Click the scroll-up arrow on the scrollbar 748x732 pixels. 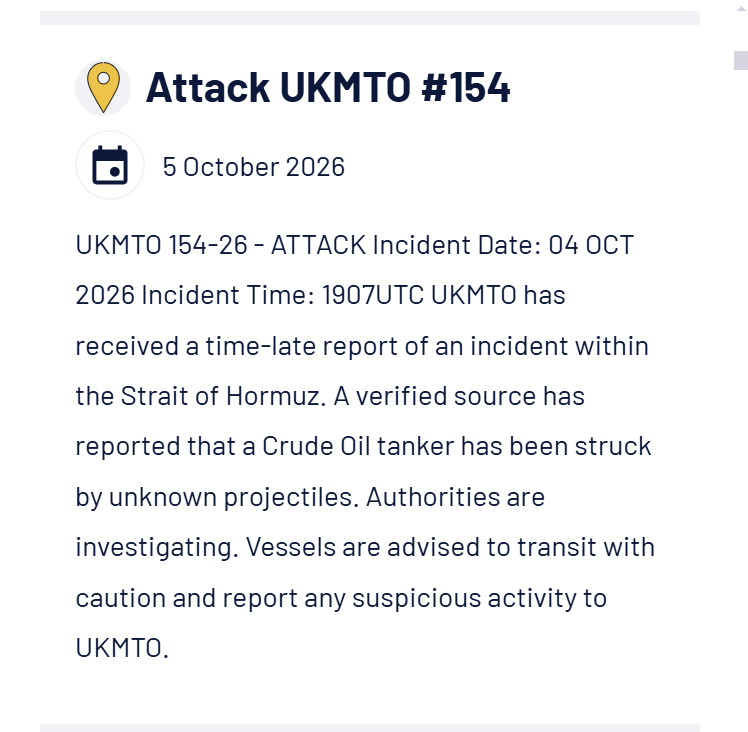[741, 9]
